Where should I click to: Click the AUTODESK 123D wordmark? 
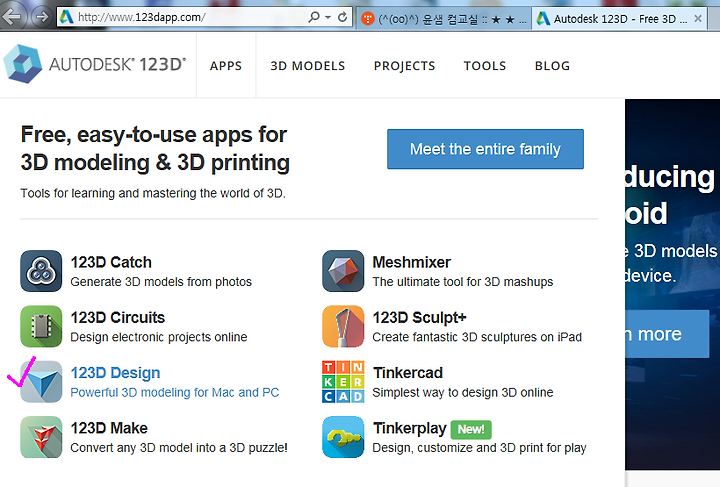click(x=118, y=64)
